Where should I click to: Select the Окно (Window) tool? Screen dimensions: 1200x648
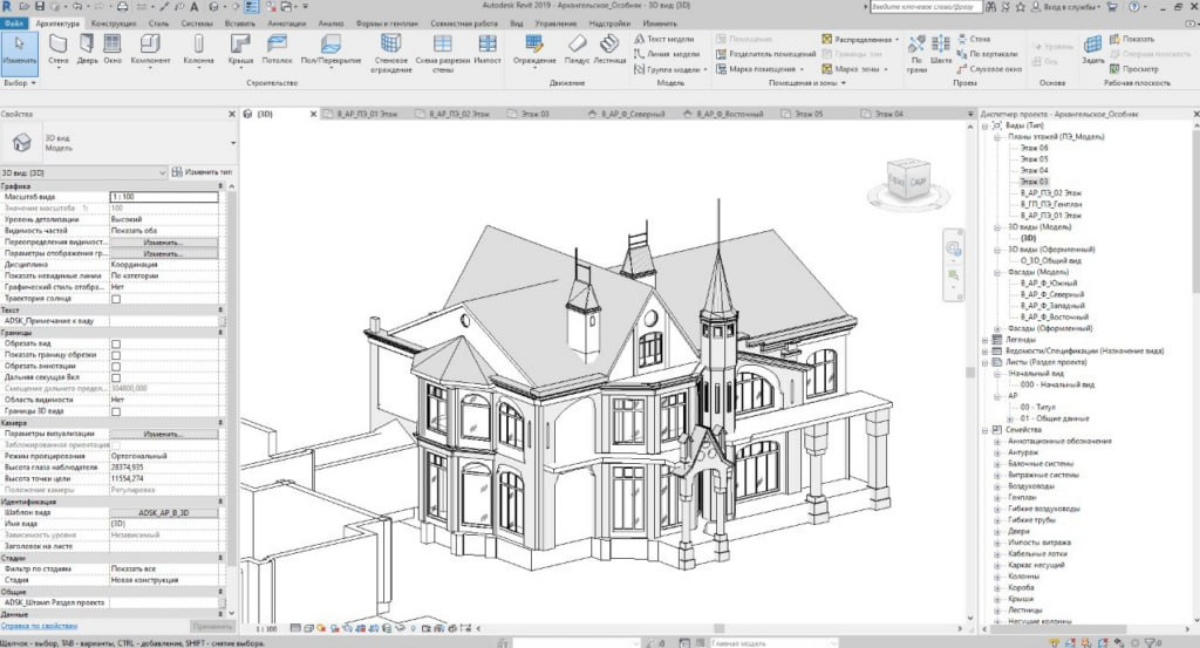pyautogui.click(x=112, y=49)
